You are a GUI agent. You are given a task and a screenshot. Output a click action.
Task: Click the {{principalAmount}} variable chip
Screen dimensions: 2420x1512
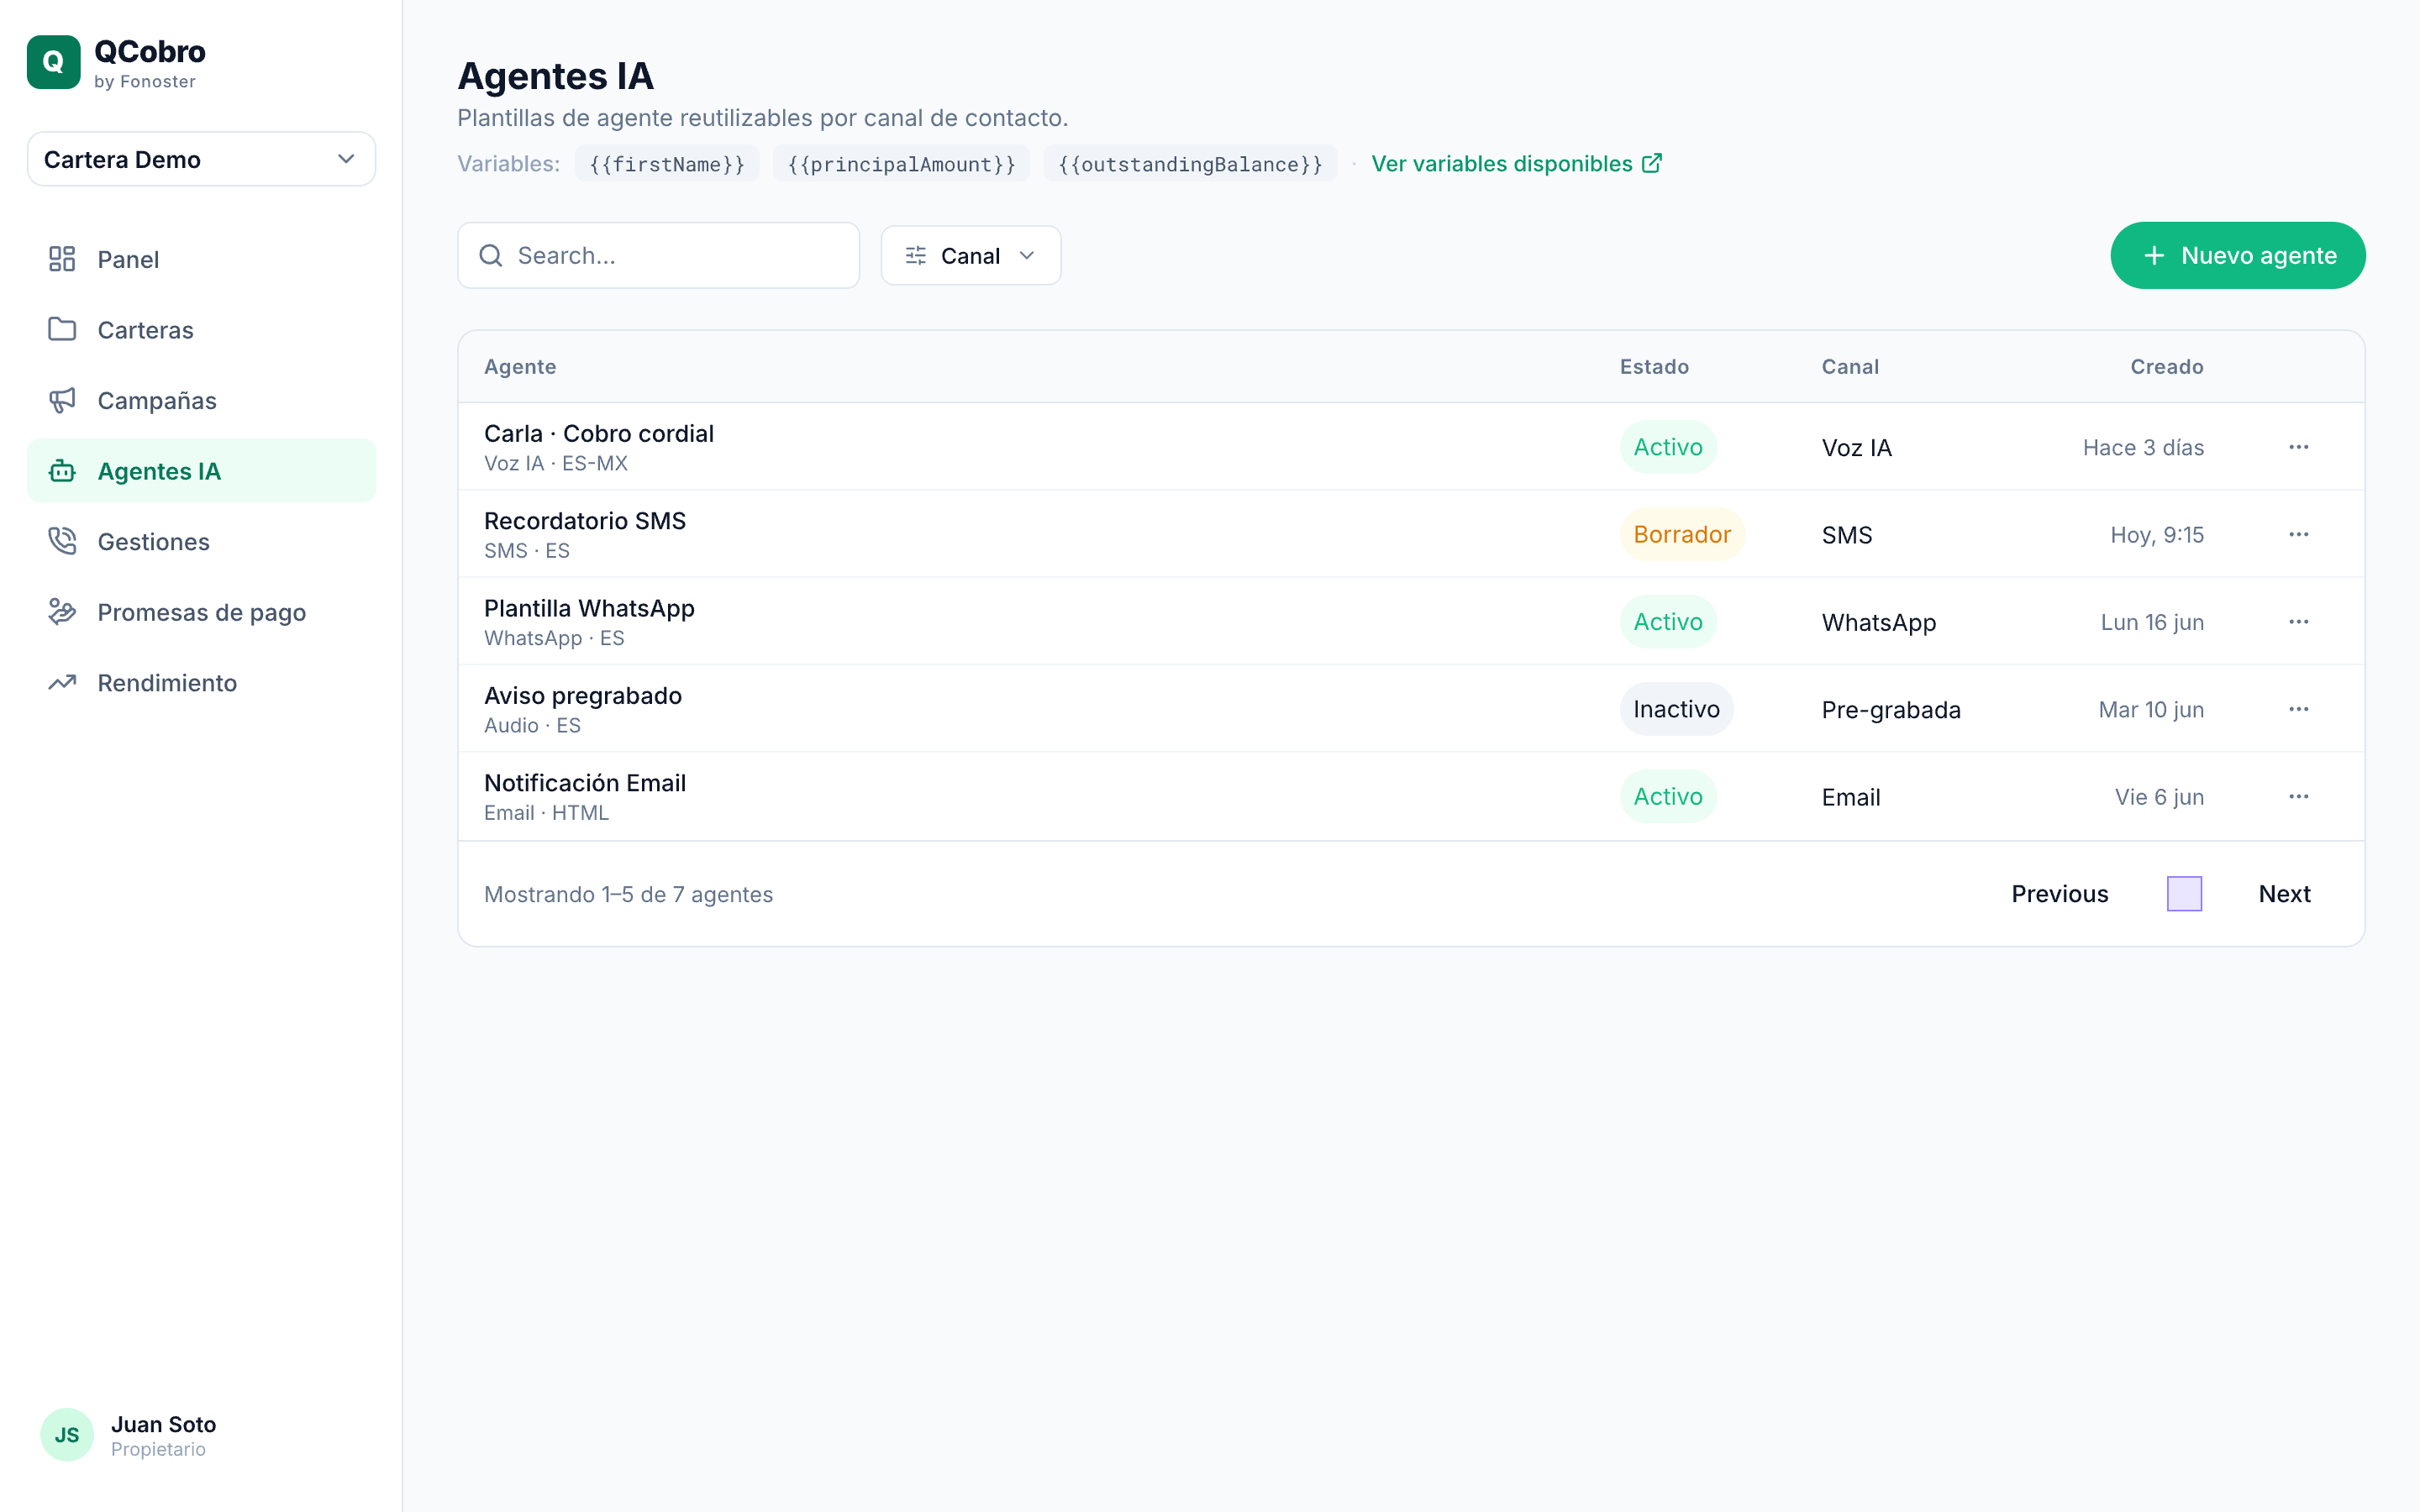901,164
